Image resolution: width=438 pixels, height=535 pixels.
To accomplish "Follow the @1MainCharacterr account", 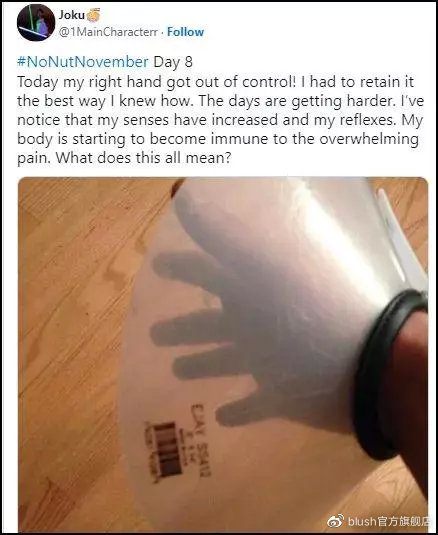I will click(x=185, y=32).
